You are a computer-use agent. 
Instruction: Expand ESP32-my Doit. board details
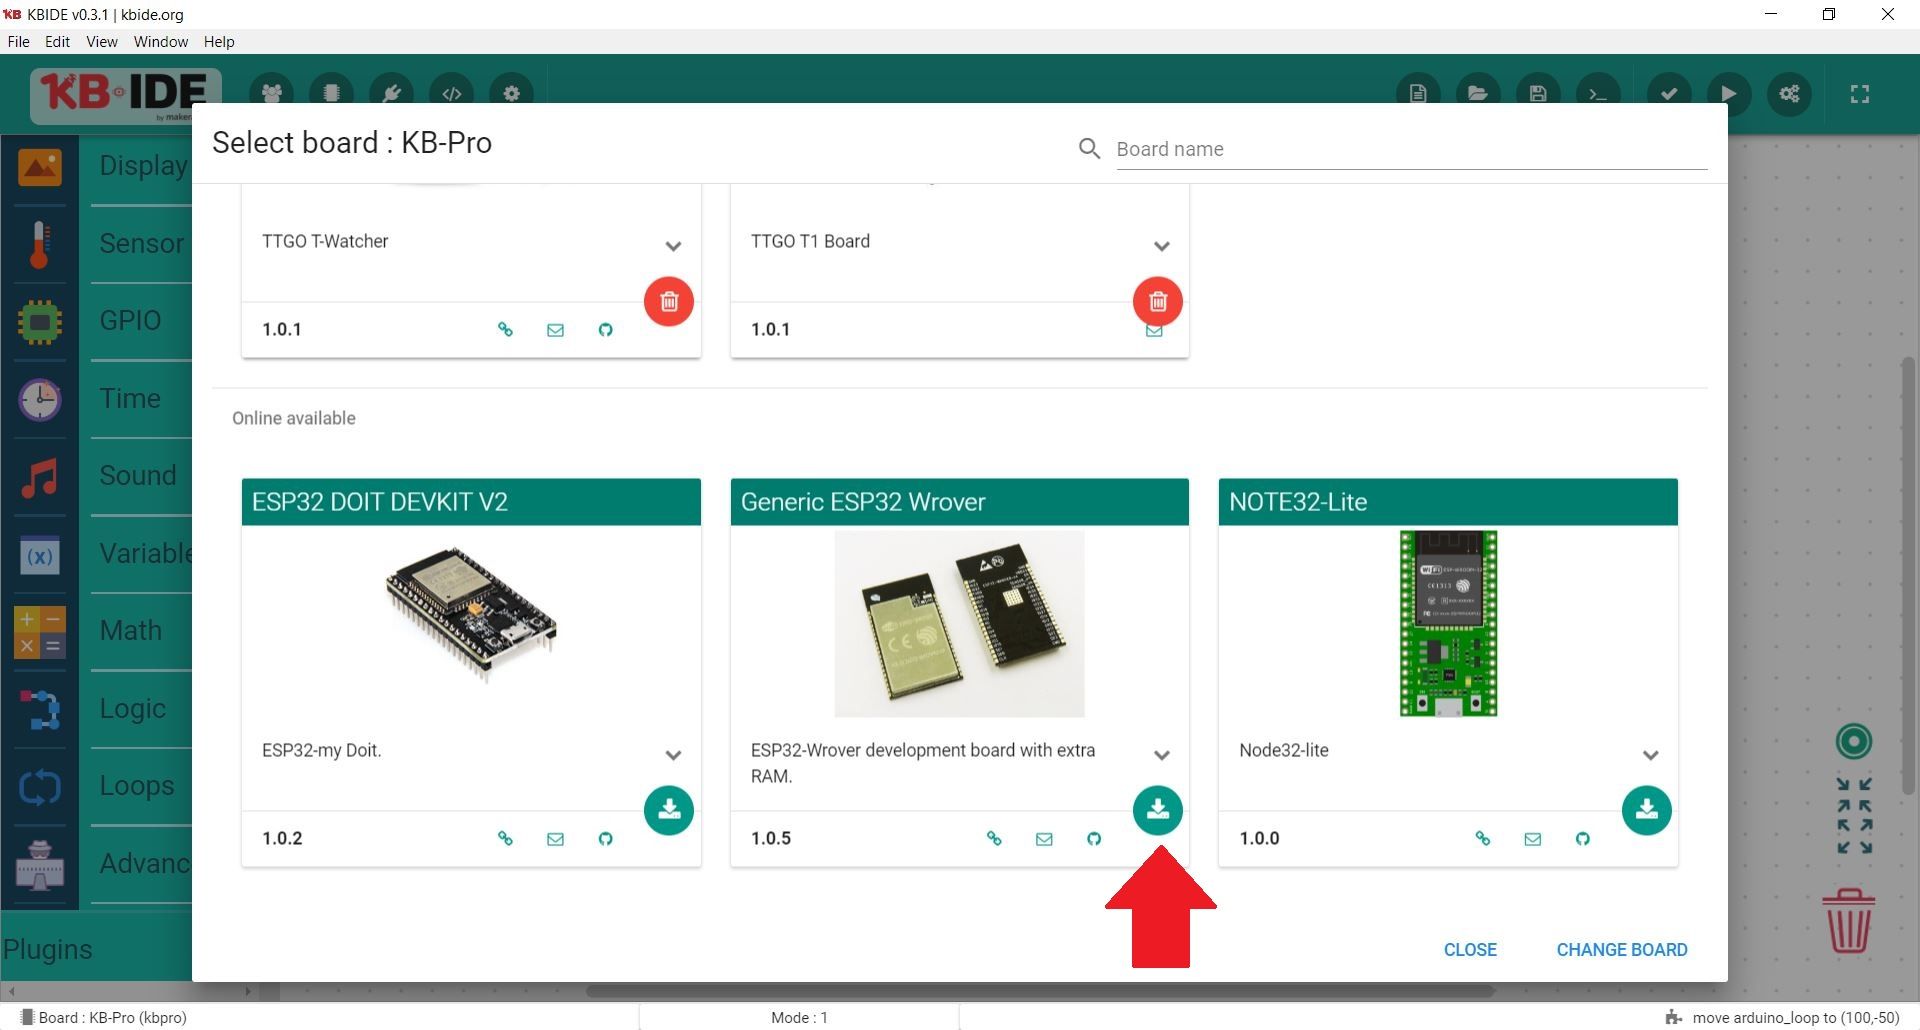click(x=673, y=755)
